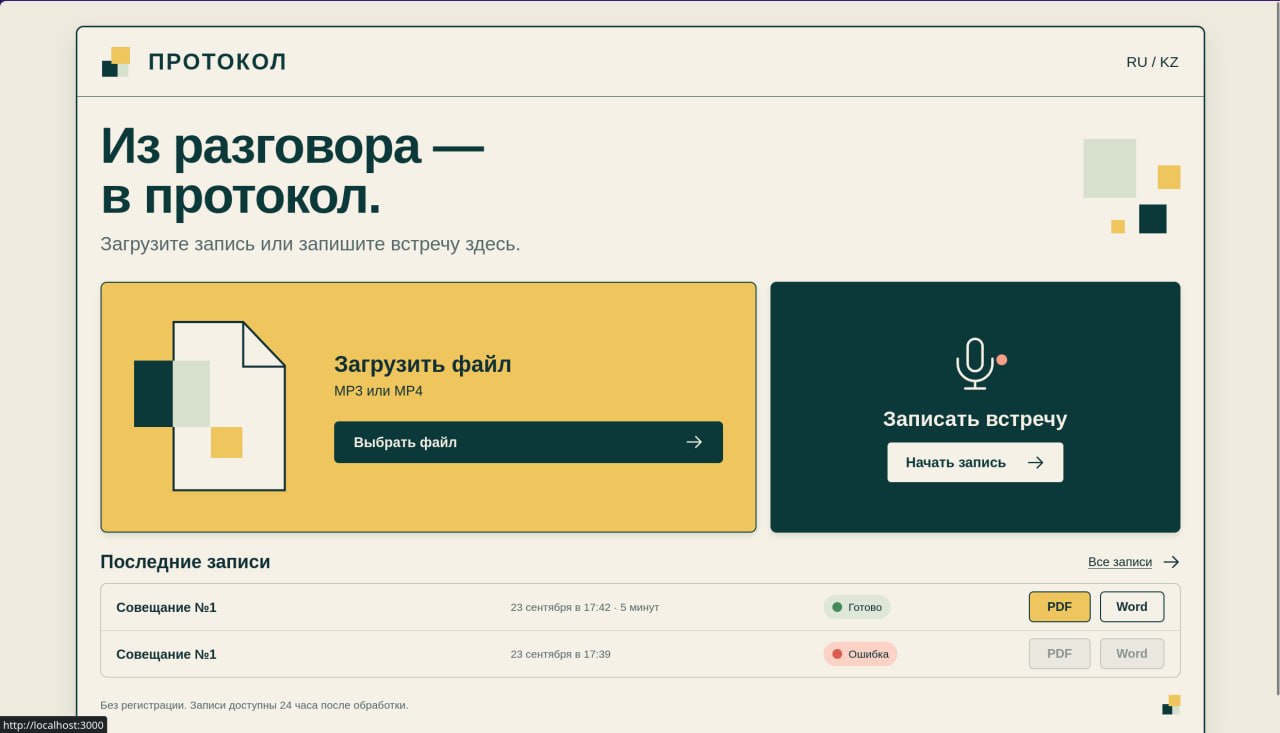This screenshot has height=733, width=1280.
Task: Click the footer logo icon
Action: pyautogui.click(x=1171, y=705)
